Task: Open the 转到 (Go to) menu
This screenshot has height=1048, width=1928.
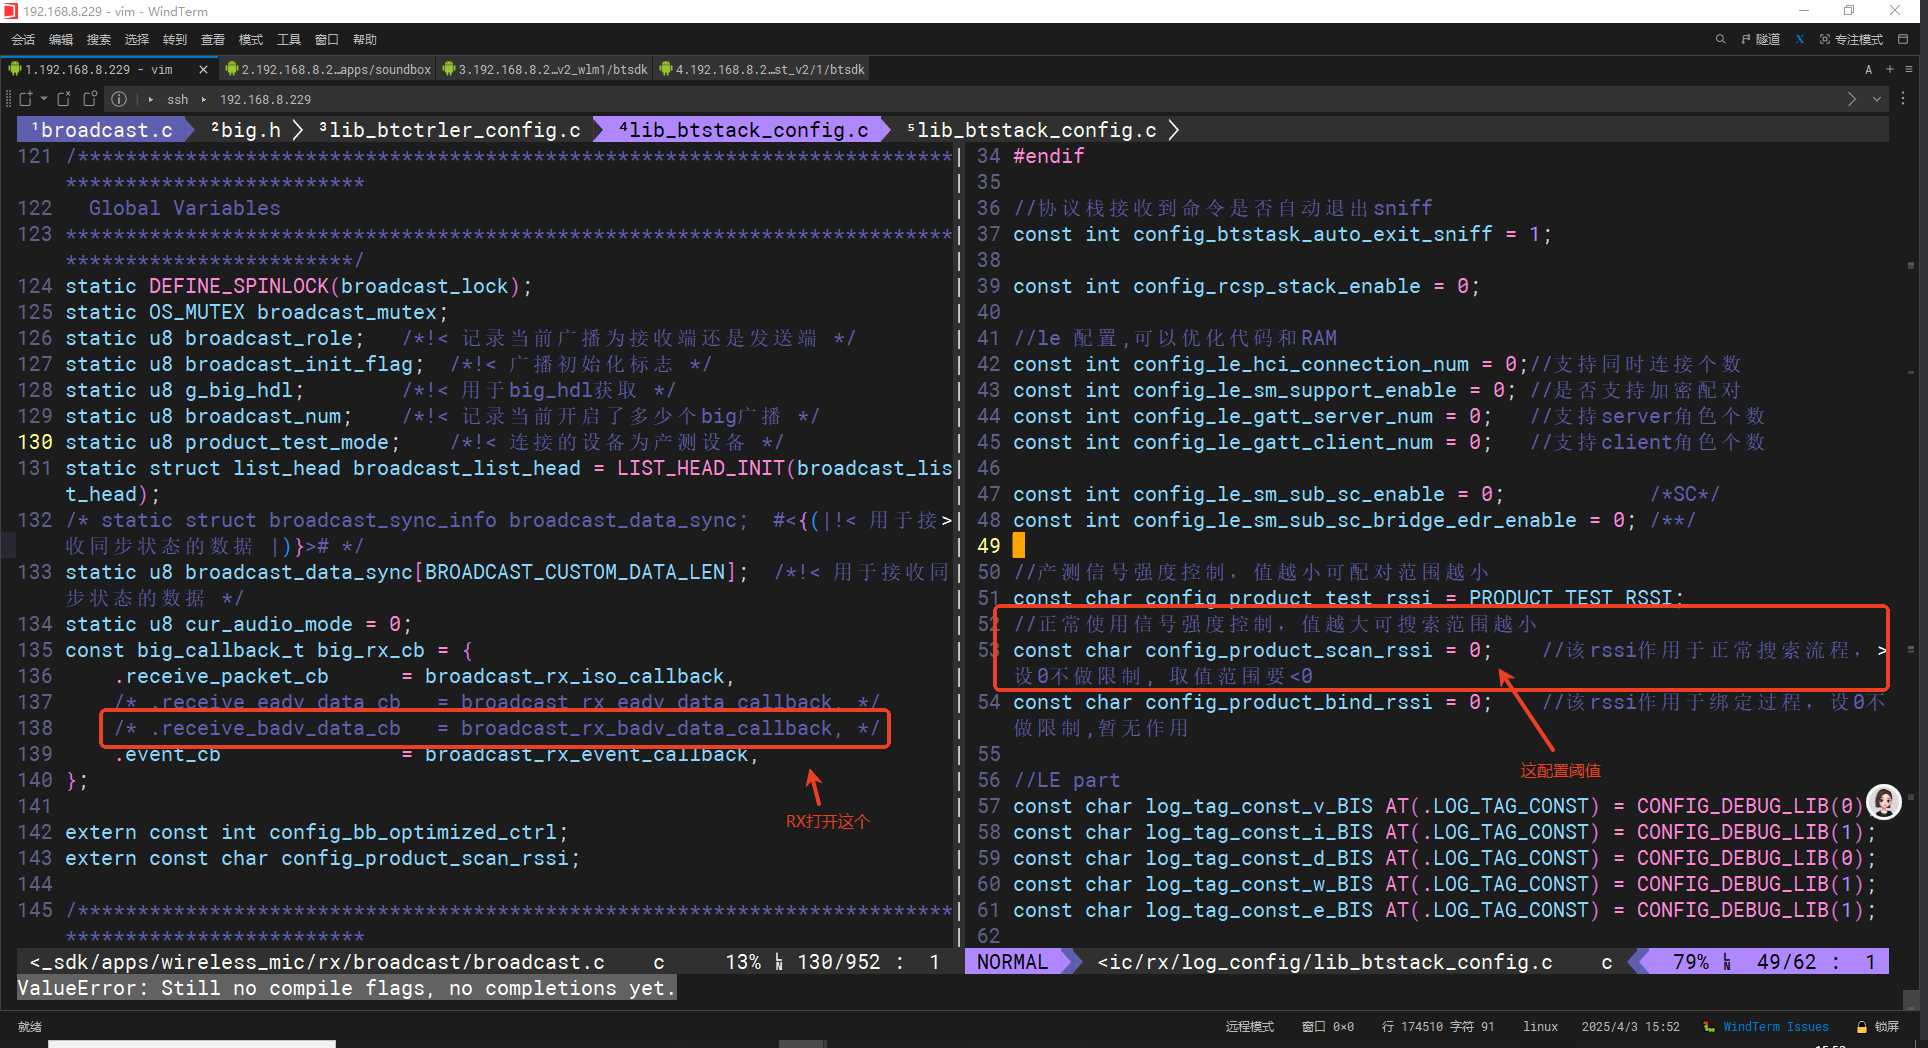Action: tap(175, 40)
